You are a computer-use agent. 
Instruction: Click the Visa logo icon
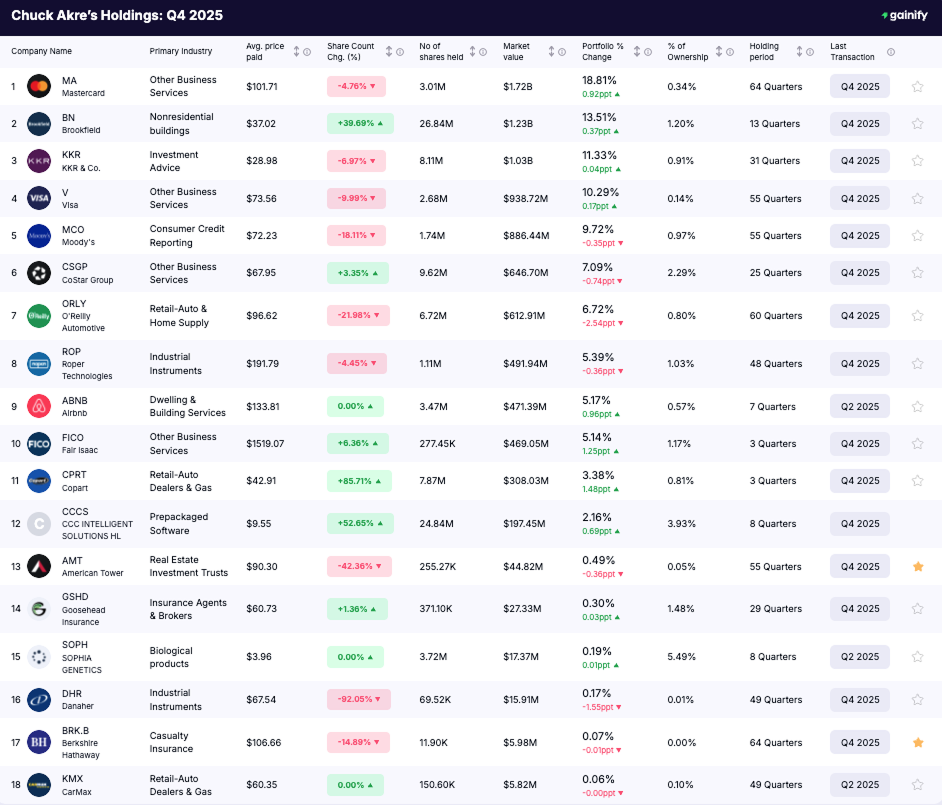point(39,198)
